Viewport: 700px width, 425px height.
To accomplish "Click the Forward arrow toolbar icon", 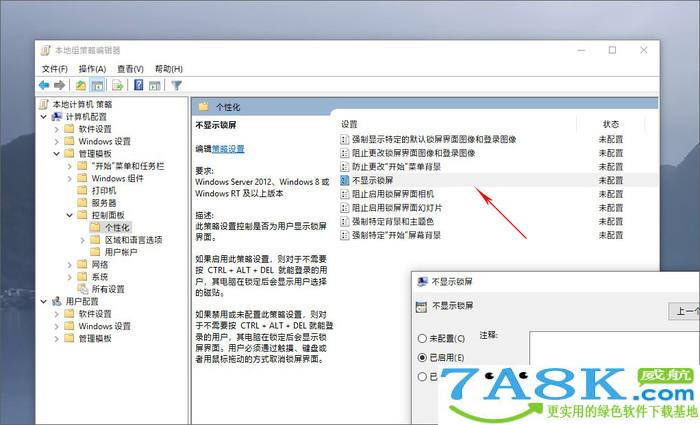I will (59, 85).
